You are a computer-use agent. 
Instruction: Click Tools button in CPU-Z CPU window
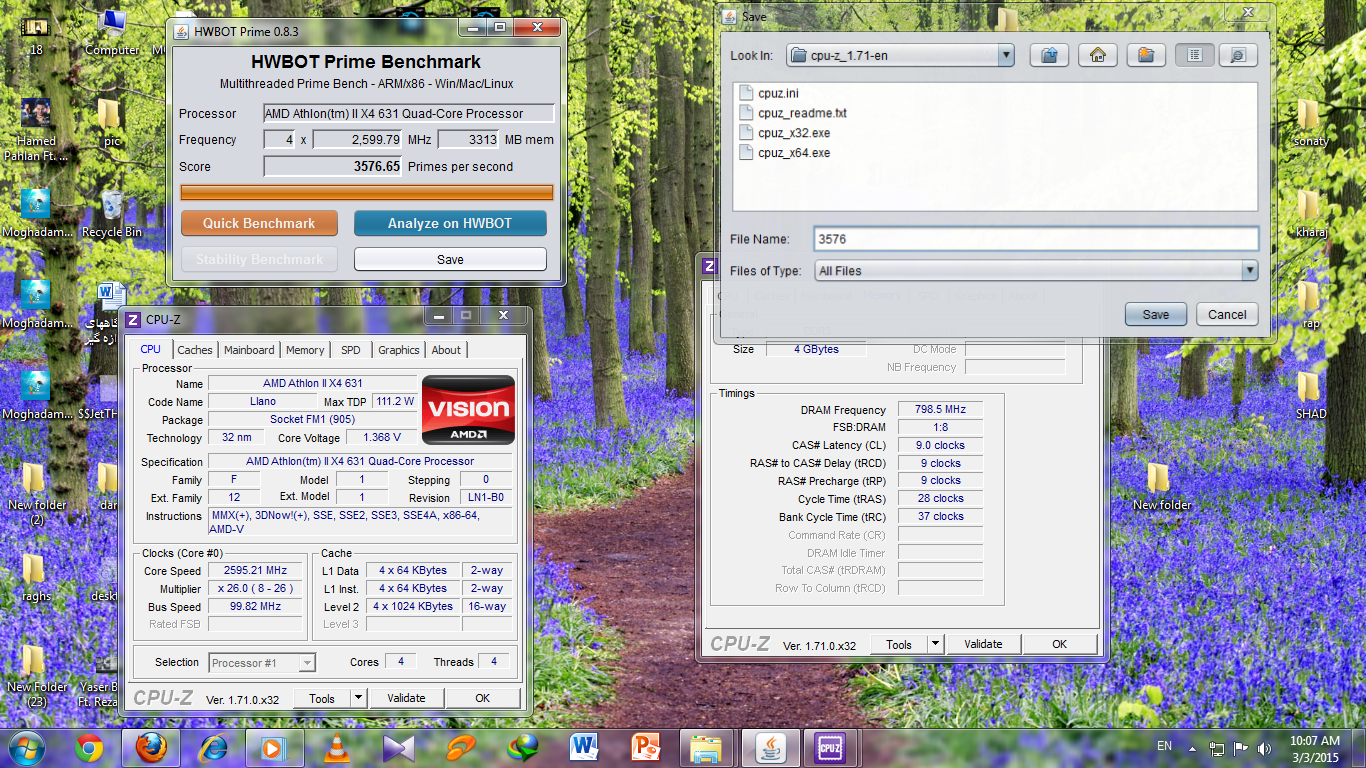(322, 698)
